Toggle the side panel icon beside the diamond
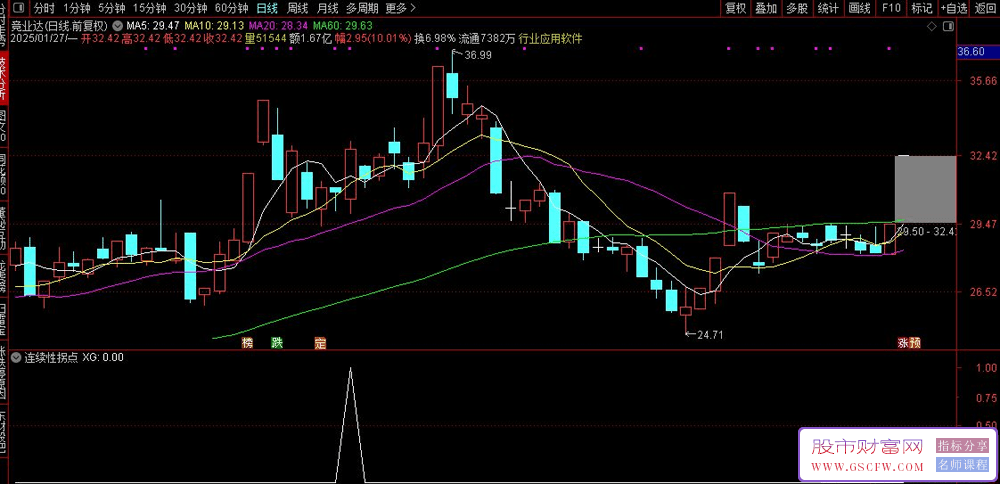Viewport: 1000px width, 484px height. click(948, 26)
